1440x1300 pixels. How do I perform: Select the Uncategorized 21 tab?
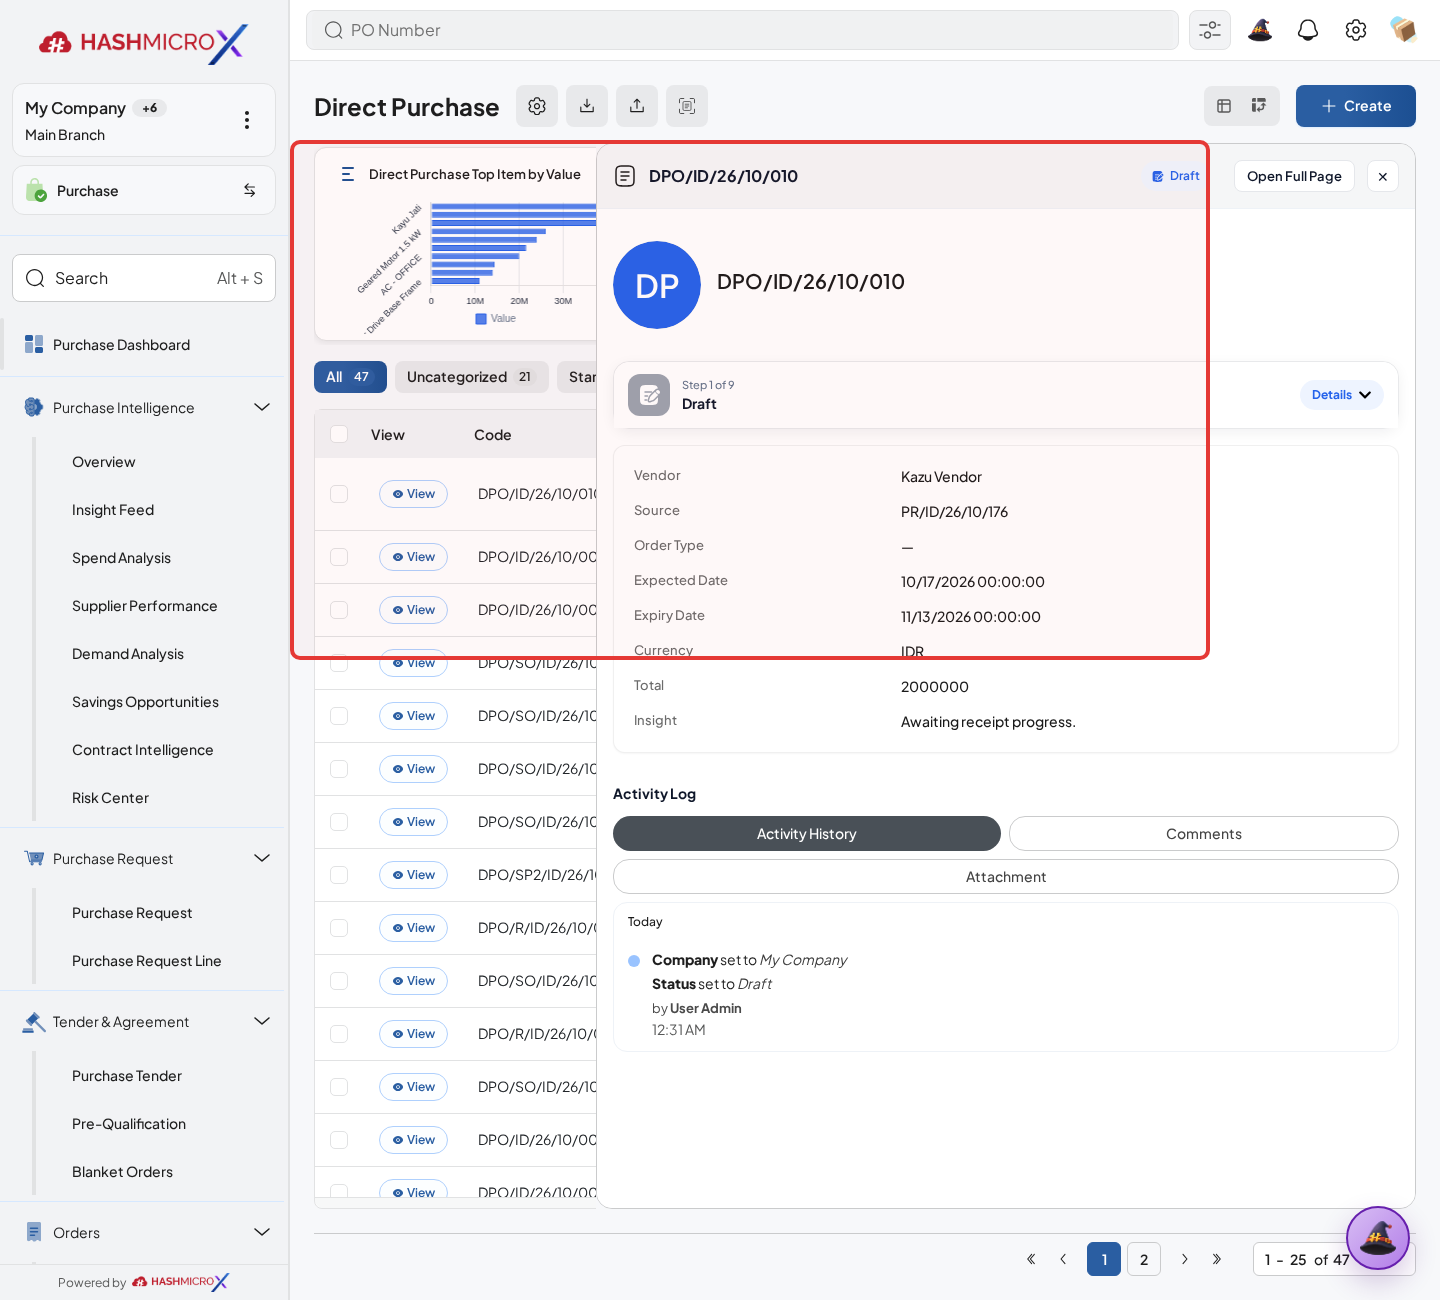(x=471, y=377)
